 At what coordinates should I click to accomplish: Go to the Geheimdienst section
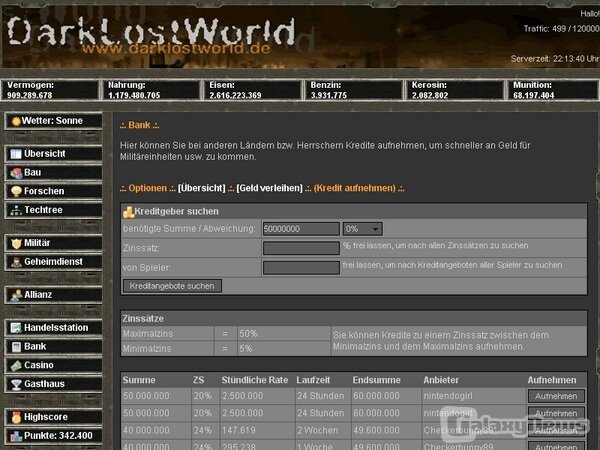pyautogui.click(x=54, y=262)
